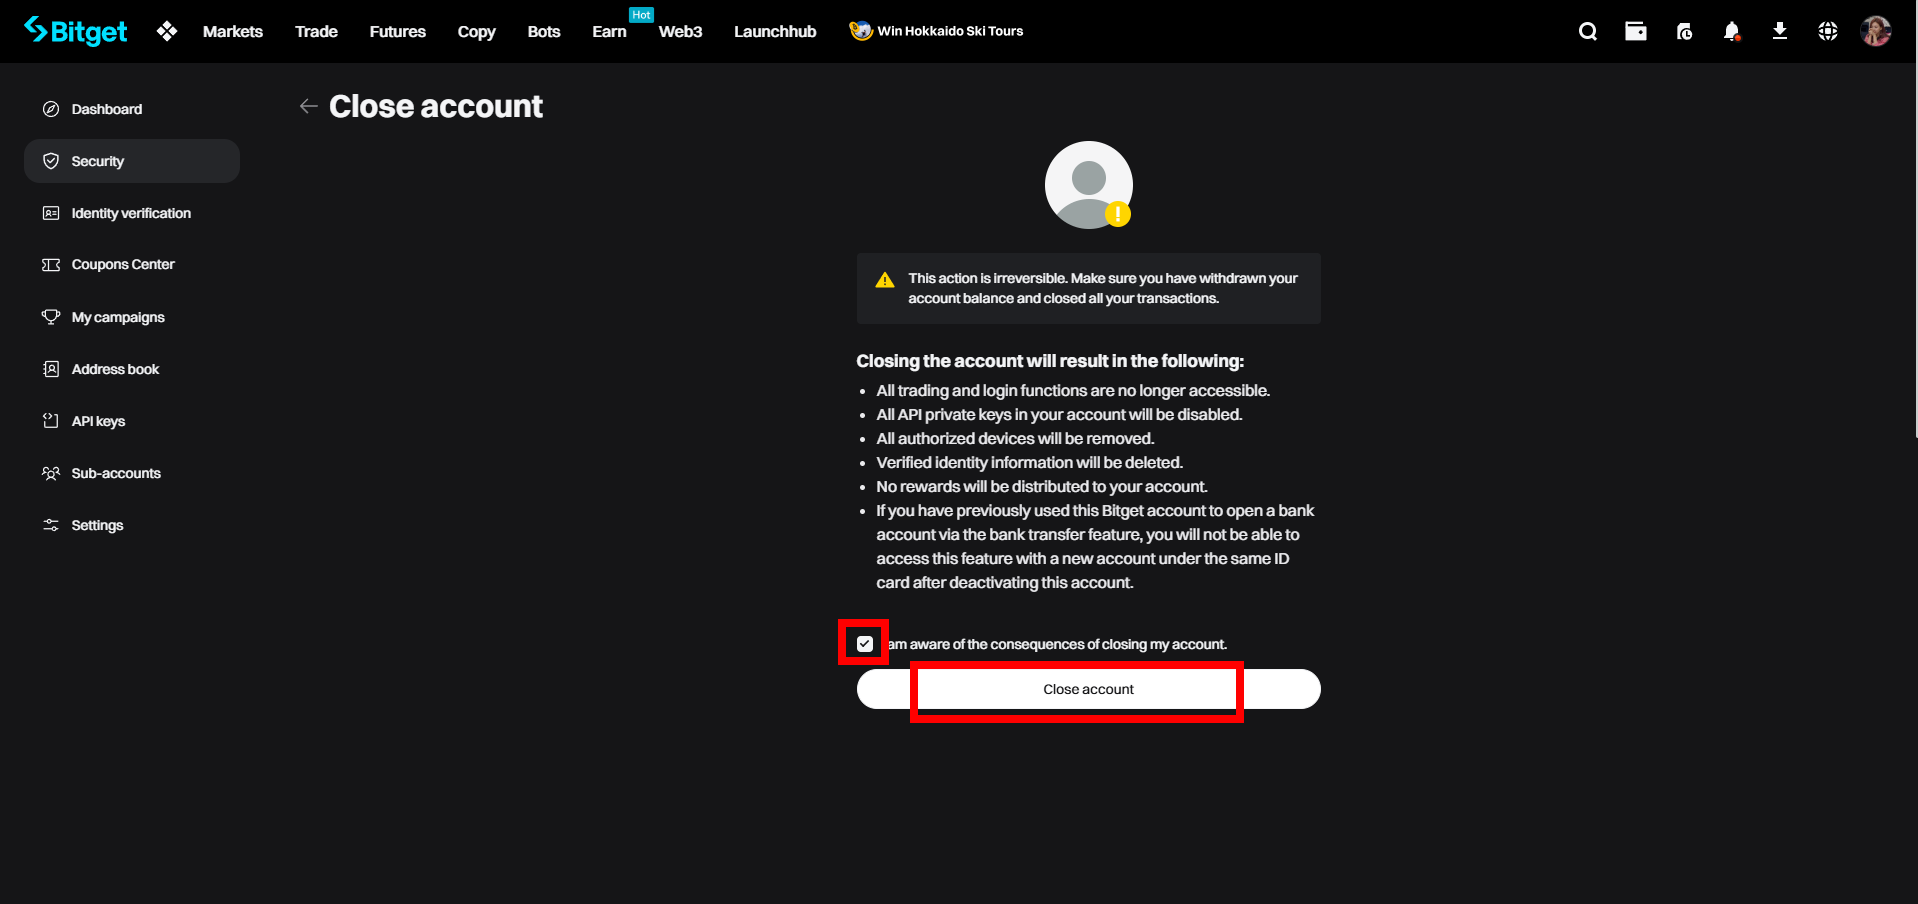
Task: Open the Earn menu
Action: tap(609, 31)
